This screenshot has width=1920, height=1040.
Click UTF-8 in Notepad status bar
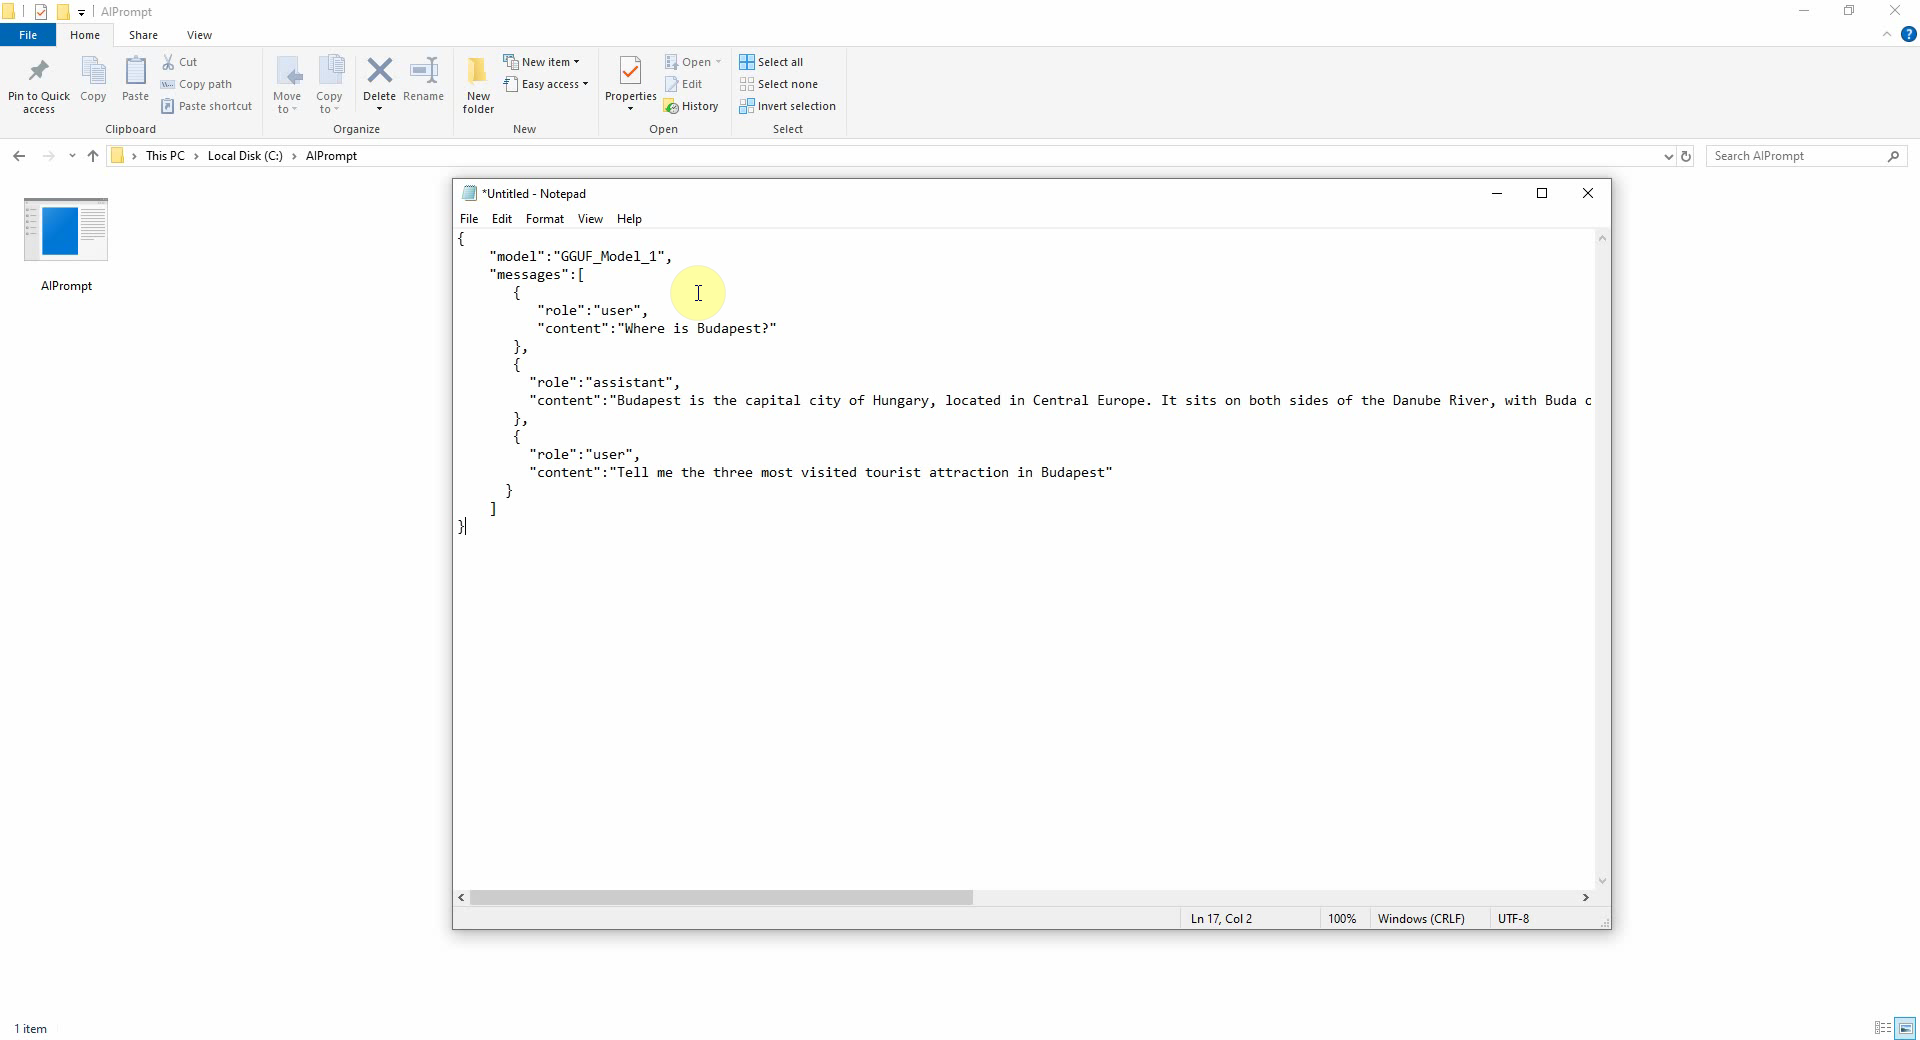pos(1513,919)
